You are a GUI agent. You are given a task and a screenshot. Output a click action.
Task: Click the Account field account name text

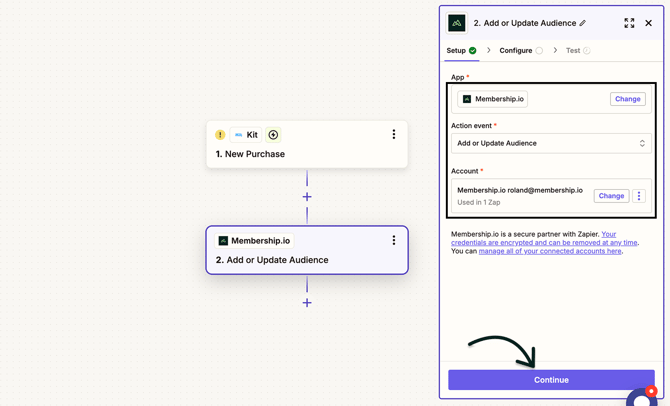[520, 190]
